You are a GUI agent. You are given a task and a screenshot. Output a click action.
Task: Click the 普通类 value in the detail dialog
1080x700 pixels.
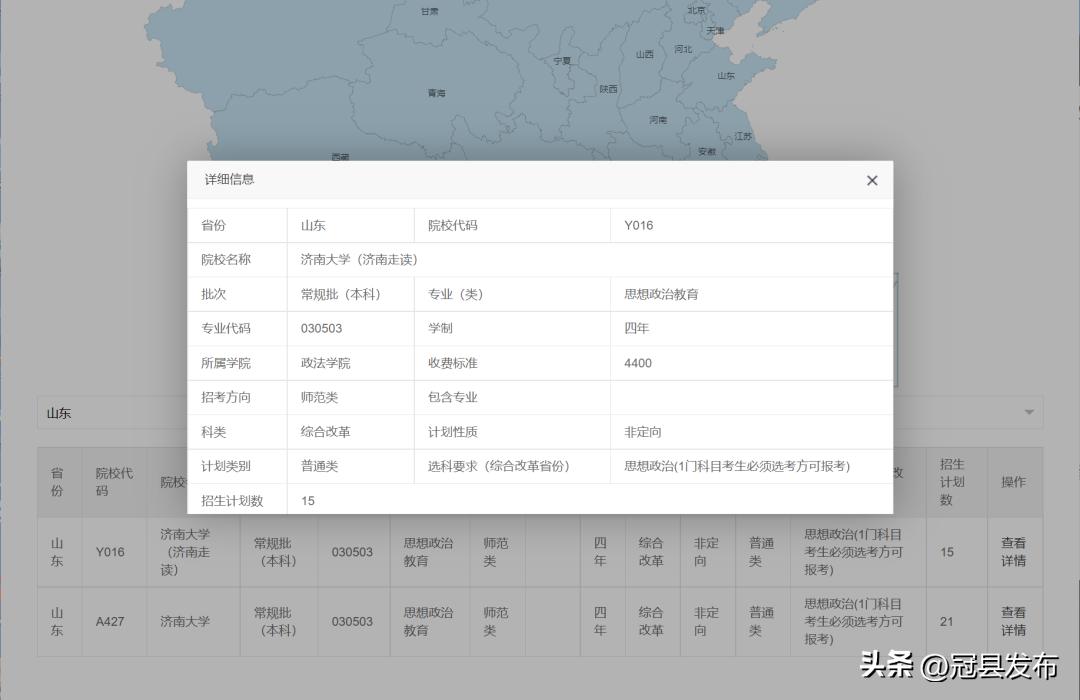coord(319,466)
